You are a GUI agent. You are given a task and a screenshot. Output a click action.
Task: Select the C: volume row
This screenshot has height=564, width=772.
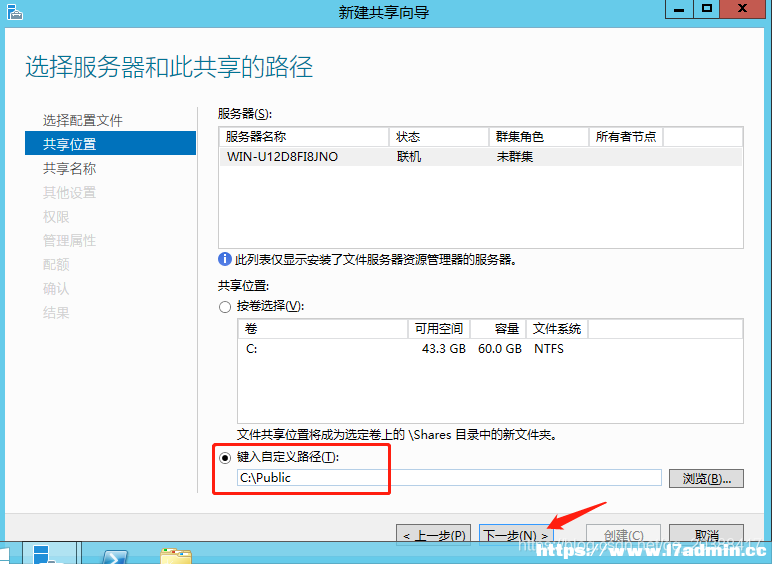pos(490,349)
